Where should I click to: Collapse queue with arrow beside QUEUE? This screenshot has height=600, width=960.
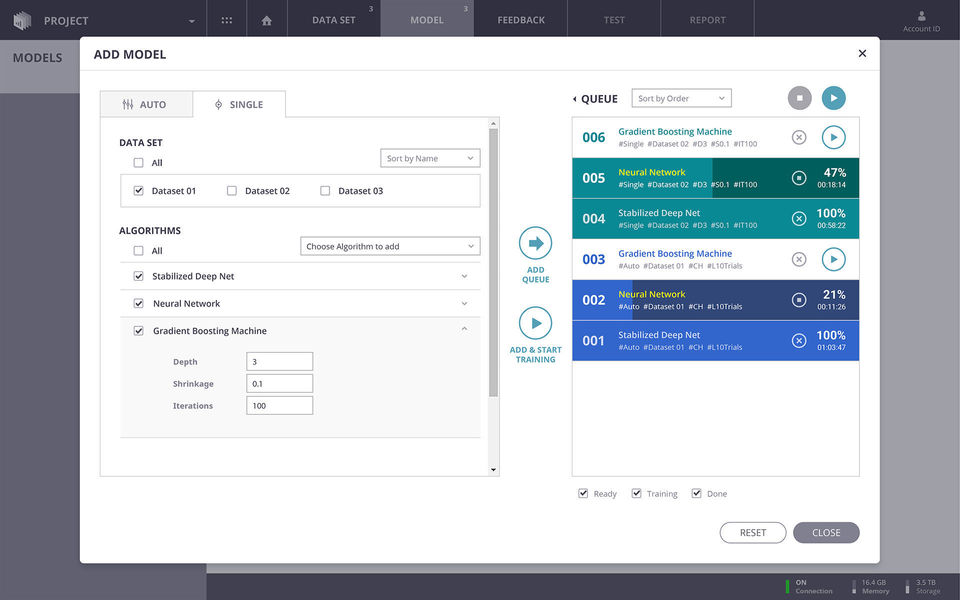coord(574,99)
